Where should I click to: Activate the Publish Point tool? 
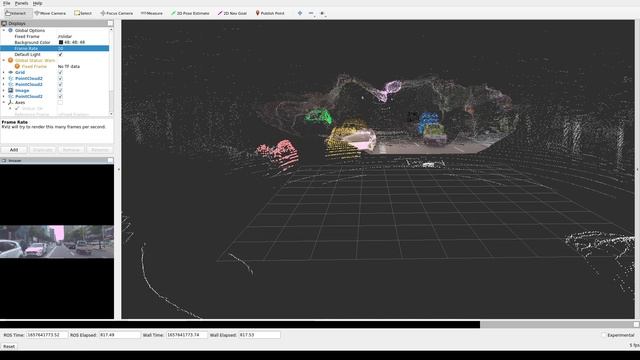(270, 13)
